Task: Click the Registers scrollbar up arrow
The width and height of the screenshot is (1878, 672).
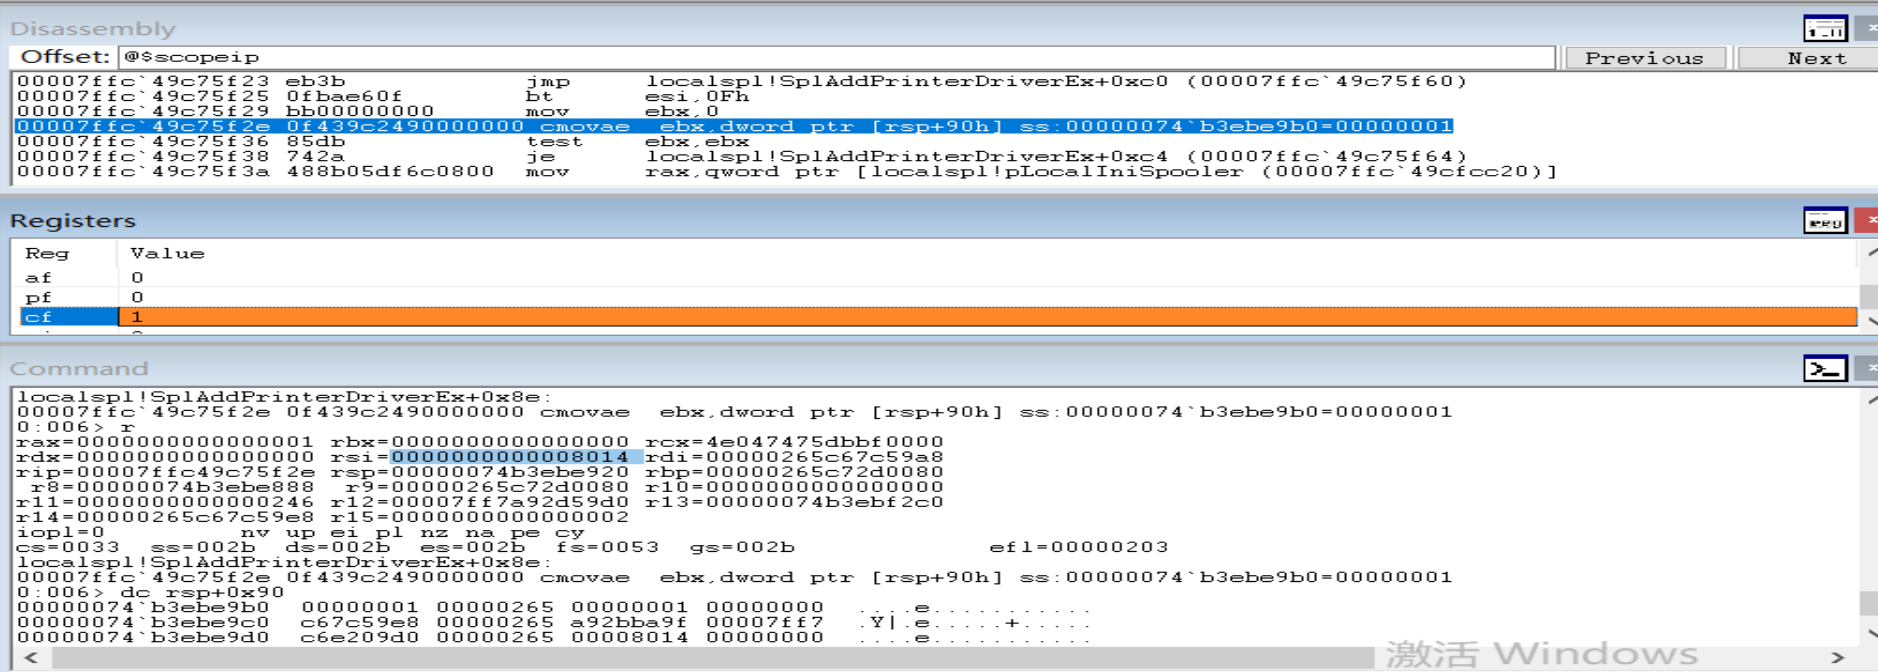Action: (x=1869, y=252)
